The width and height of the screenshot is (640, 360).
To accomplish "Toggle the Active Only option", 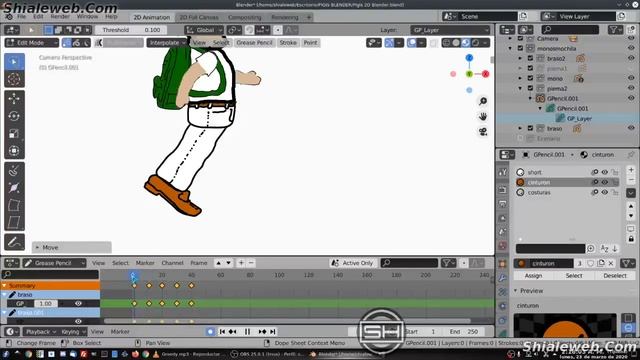I will click(x=353, y=263).
